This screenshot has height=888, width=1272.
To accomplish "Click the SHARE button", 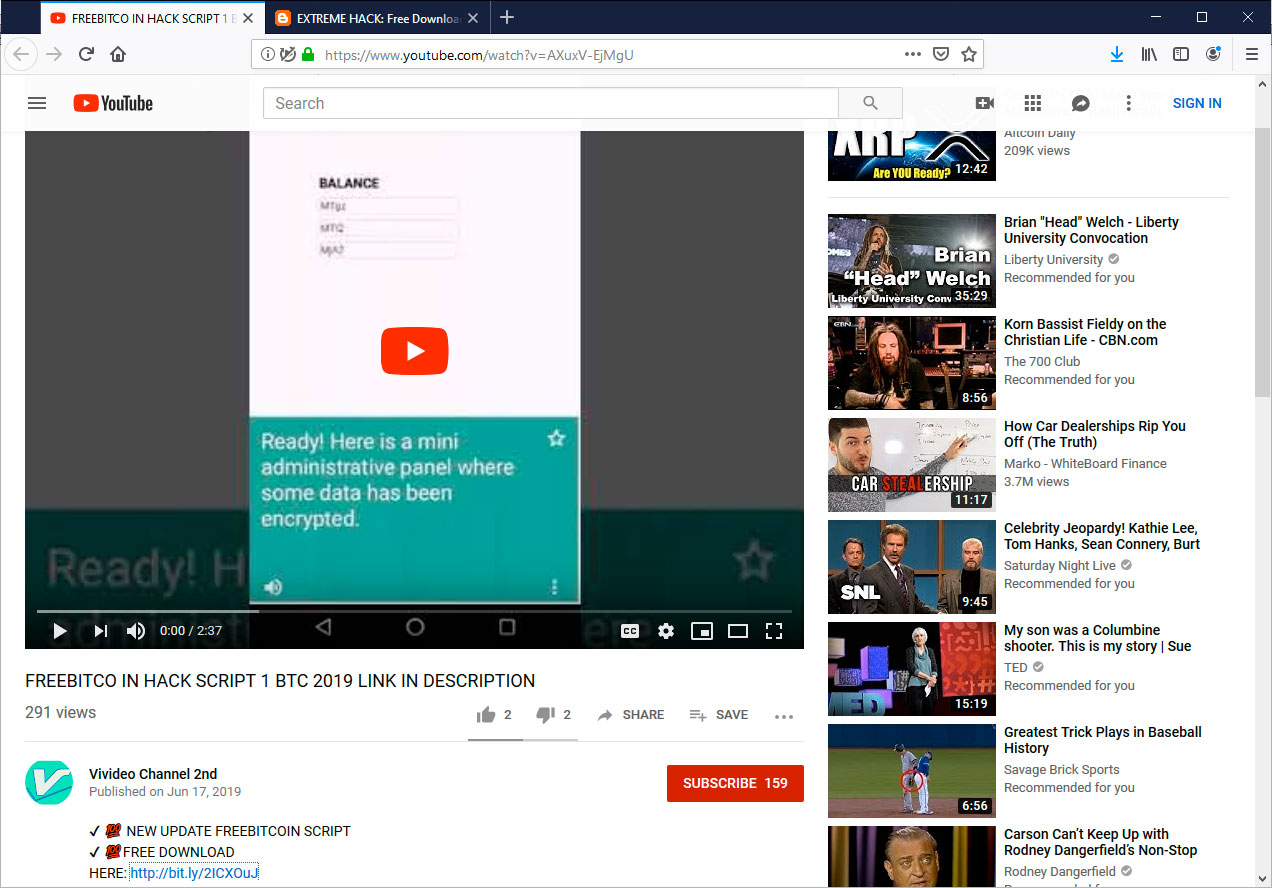I will click(630, 714).
